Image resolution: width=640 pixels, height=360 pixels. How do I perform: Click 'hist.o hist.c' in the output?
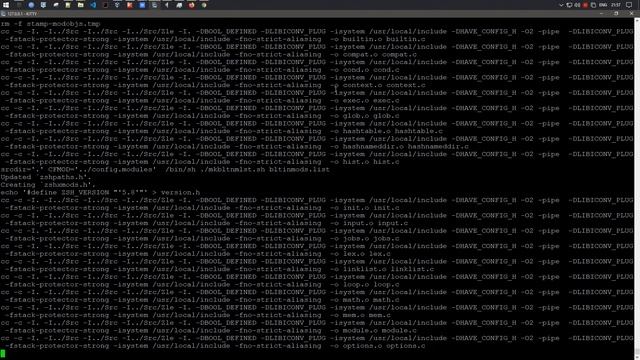point(371,162)
